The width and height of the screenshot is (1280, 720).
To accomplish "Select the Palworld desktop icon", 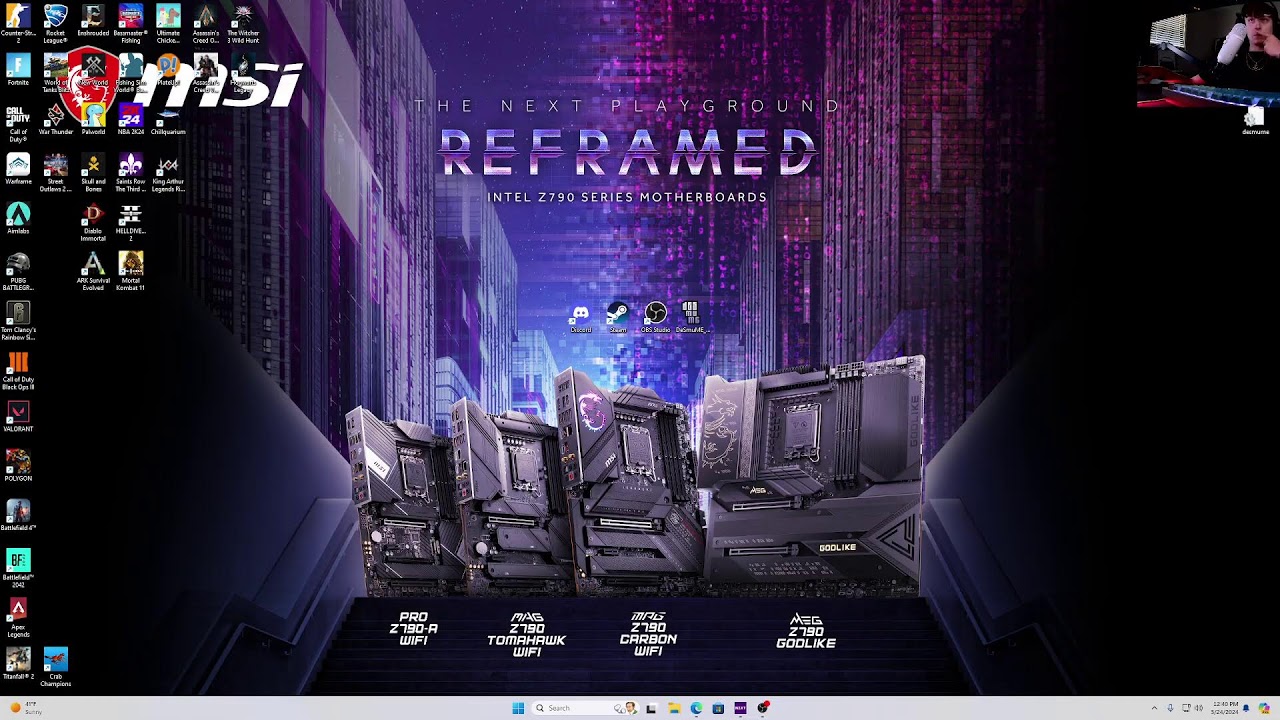I will 93,120.
